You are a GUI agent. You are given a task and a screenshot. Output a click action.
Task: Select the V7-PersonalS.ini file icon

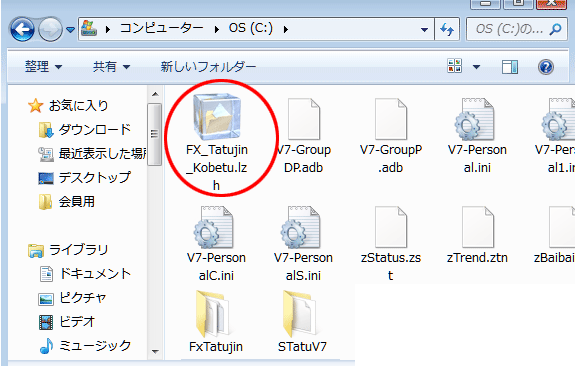tap(301, 227)
